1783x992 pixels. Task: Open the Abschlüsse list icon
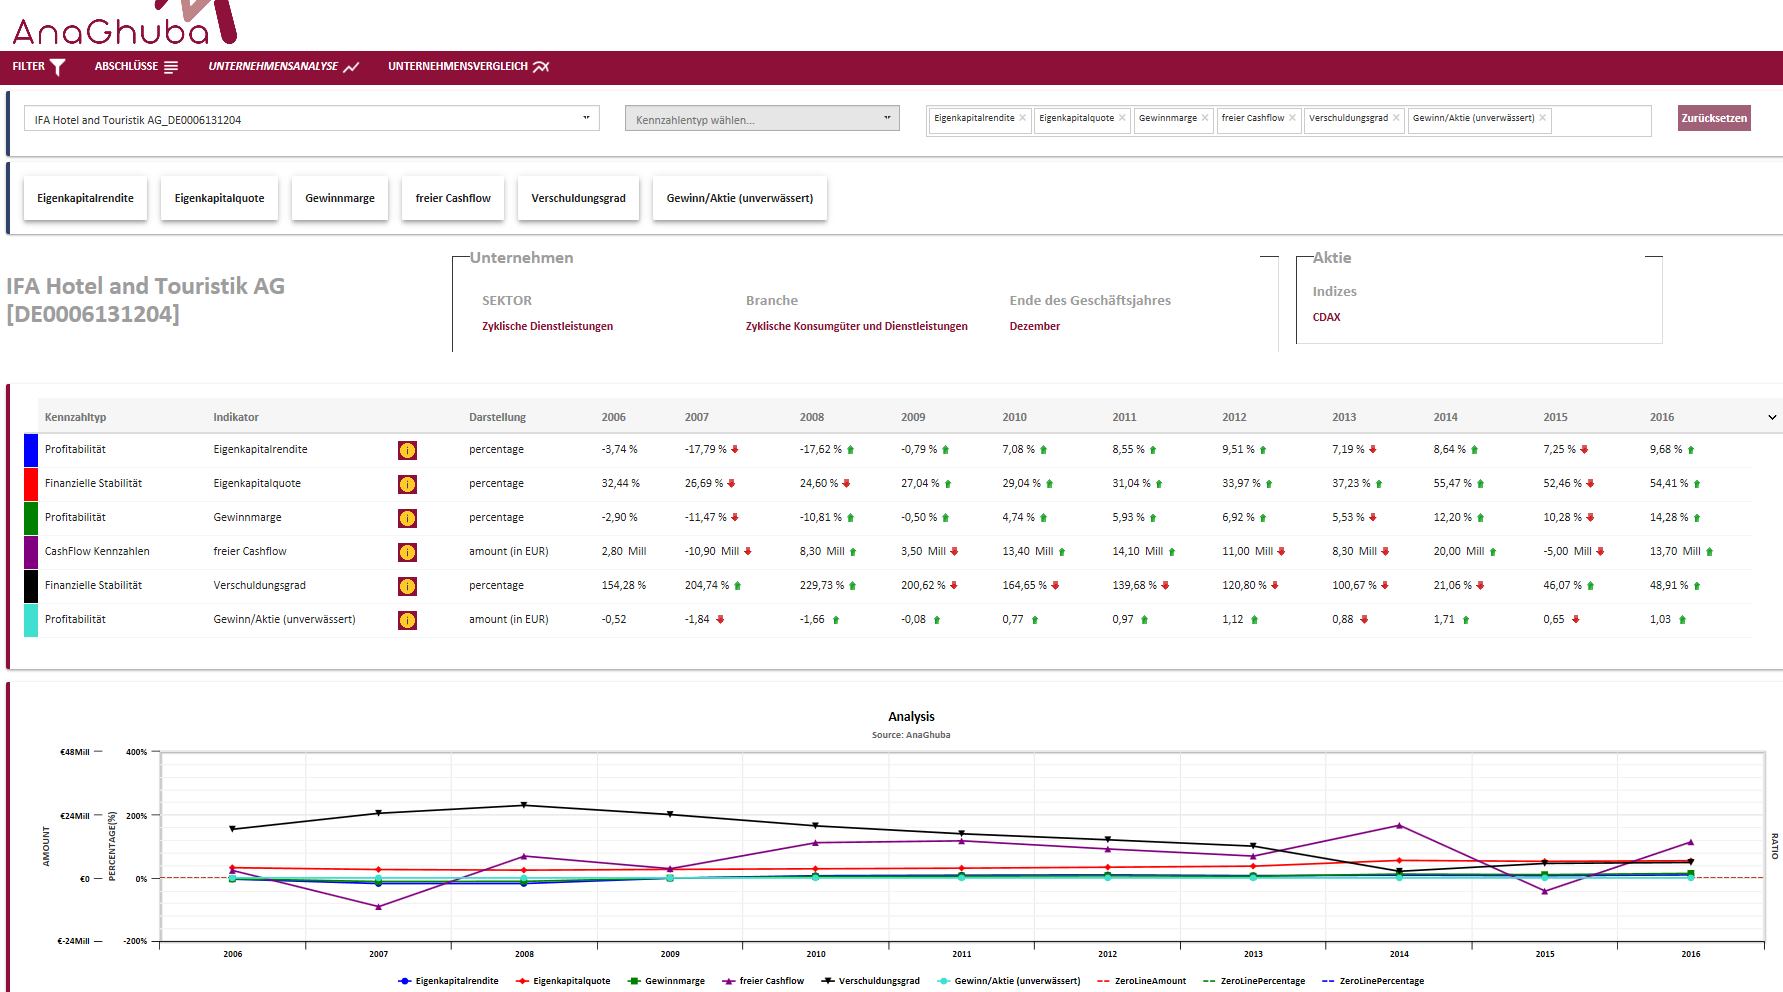pos(171,67)
